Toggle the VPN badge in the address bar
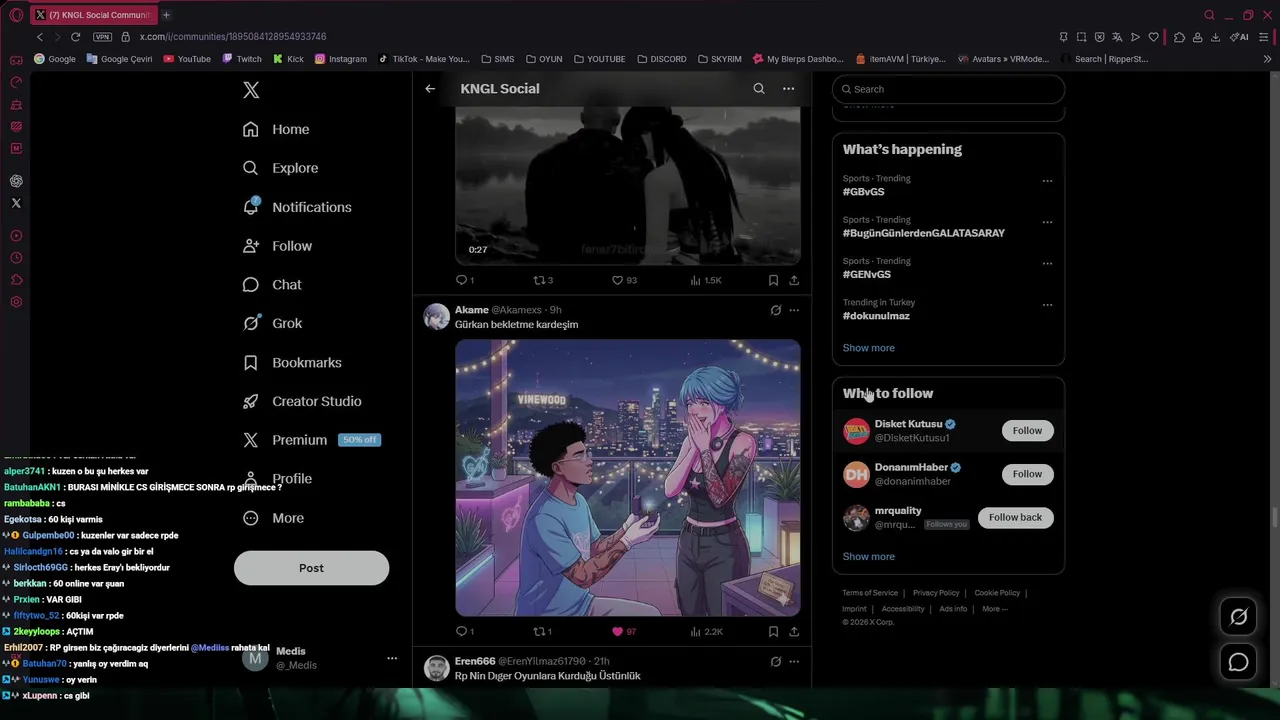 [x=102, y=37]
